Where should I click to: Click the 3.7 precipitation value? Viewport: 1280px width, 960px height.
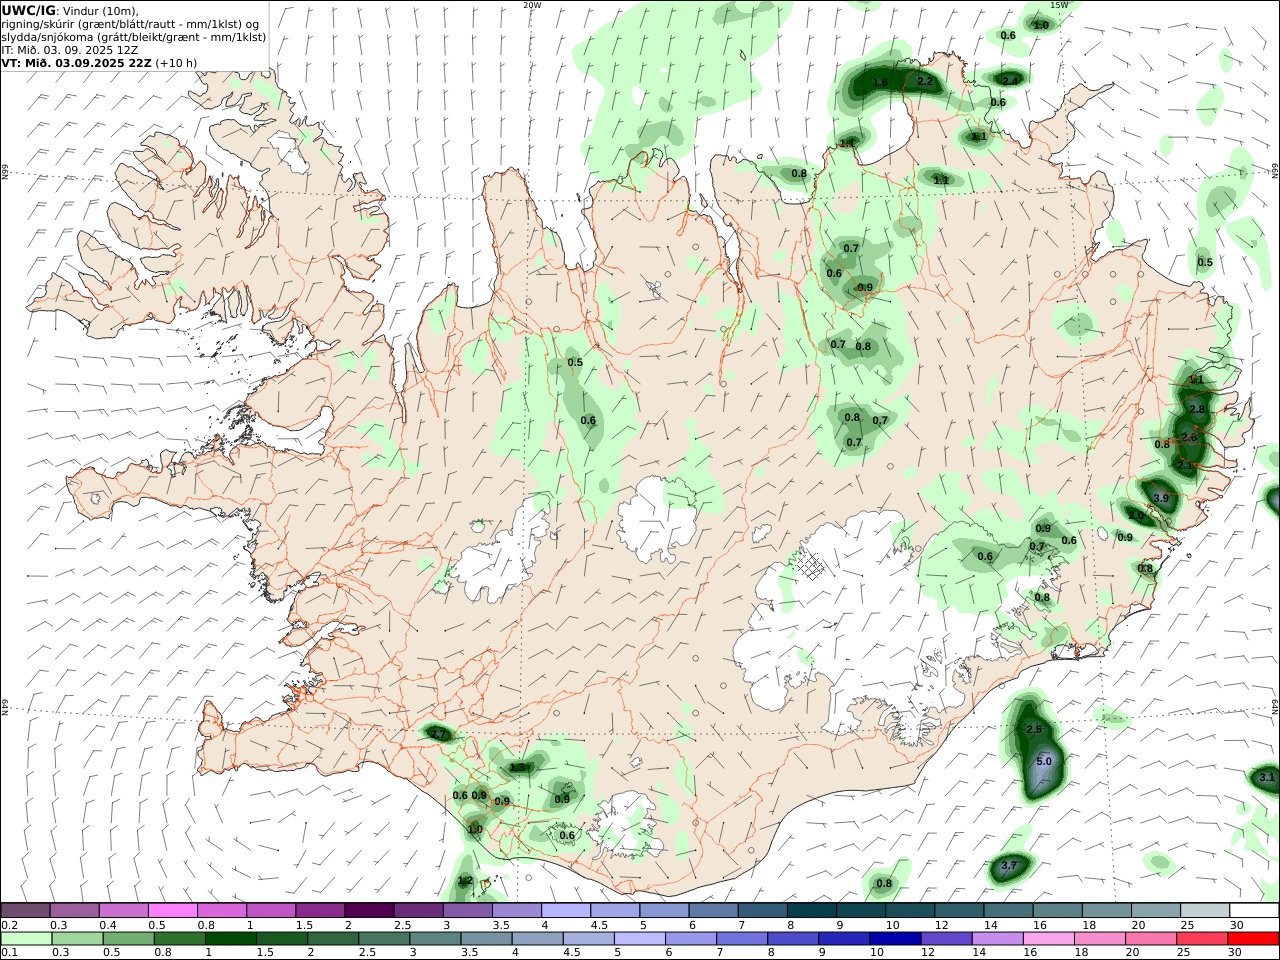point(1009,865)
